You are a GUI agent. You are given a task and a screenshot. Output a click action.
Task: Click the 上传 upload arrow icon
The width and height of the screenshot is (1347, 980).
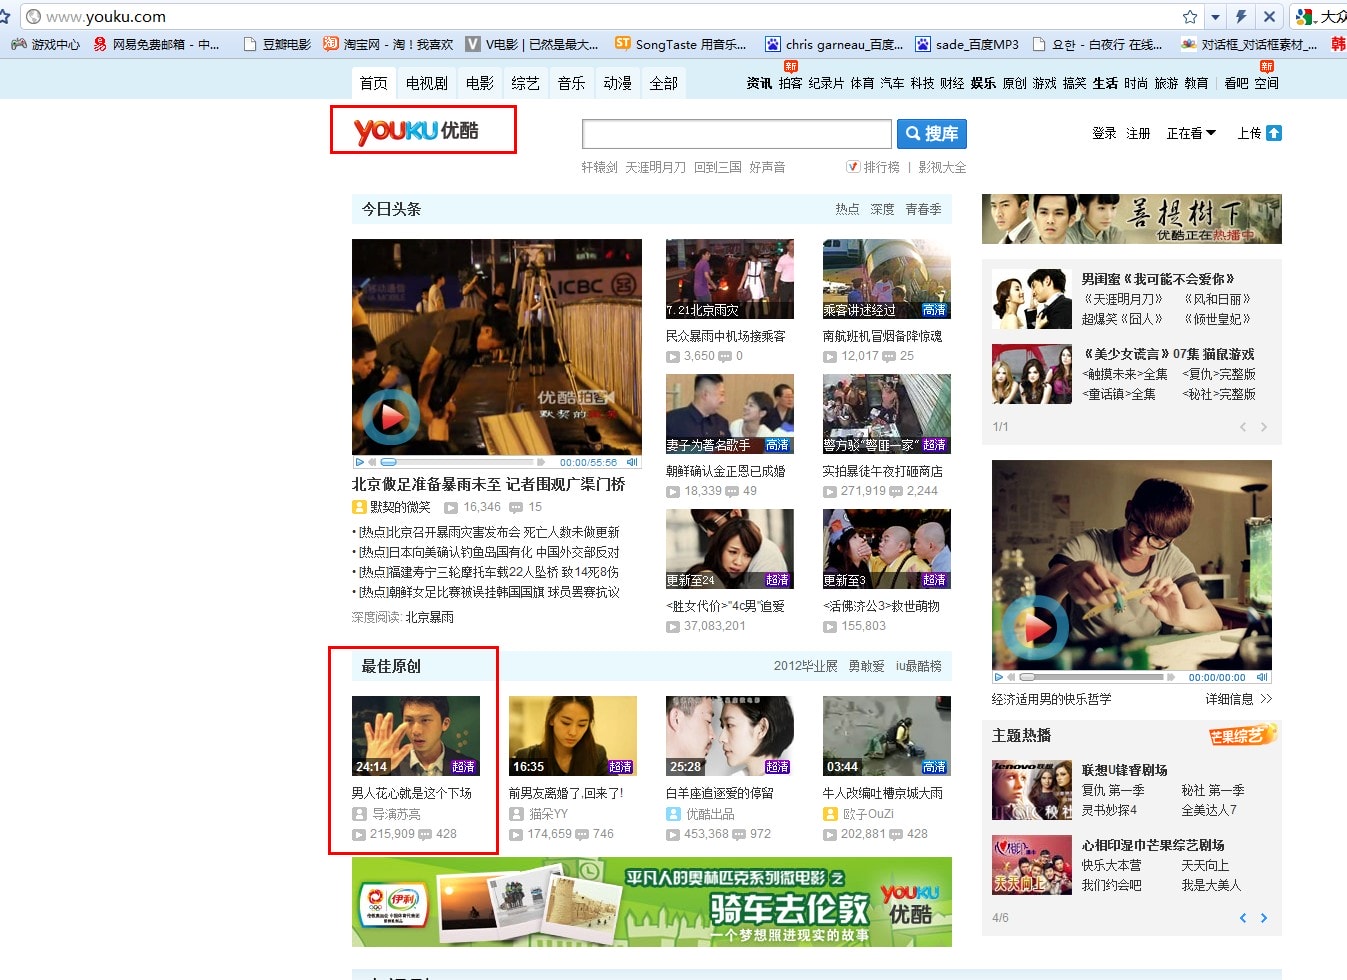tap(1274, 133)
